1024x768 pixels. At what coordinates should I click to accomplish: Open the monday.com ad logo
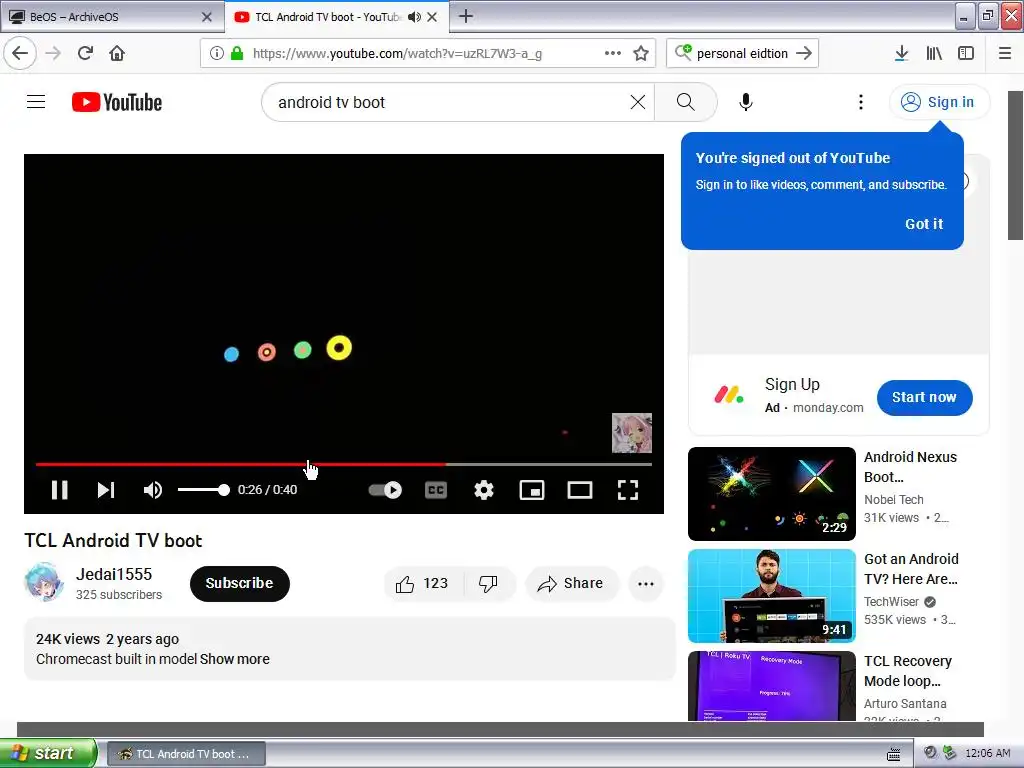click(728, 394)
